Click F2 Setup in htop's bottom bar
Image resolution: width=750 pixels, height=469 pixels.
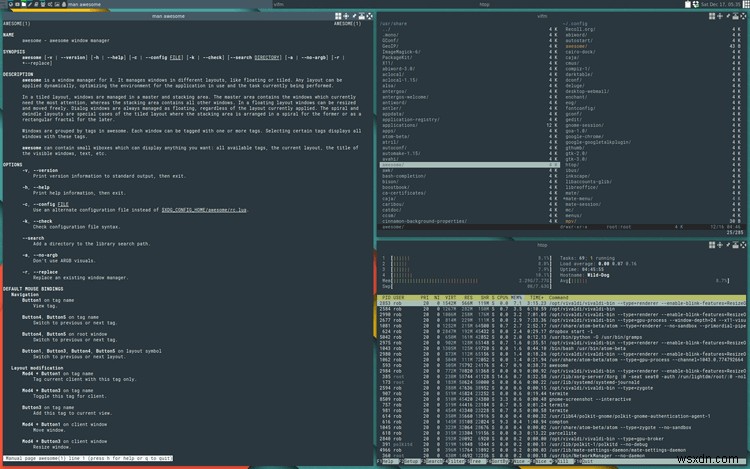pos(410,462)
